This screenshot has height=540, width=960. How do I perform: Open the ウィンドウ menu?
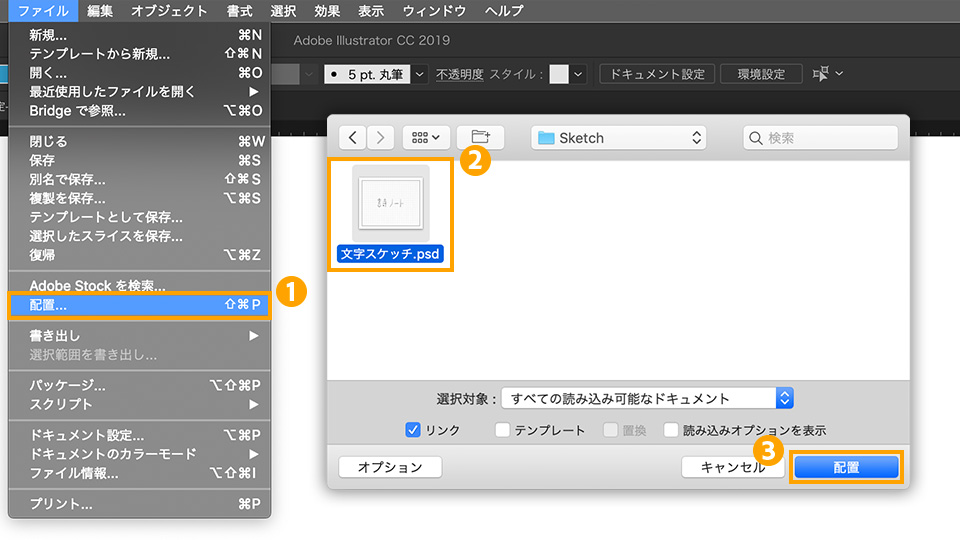click(x=434, y=11)
